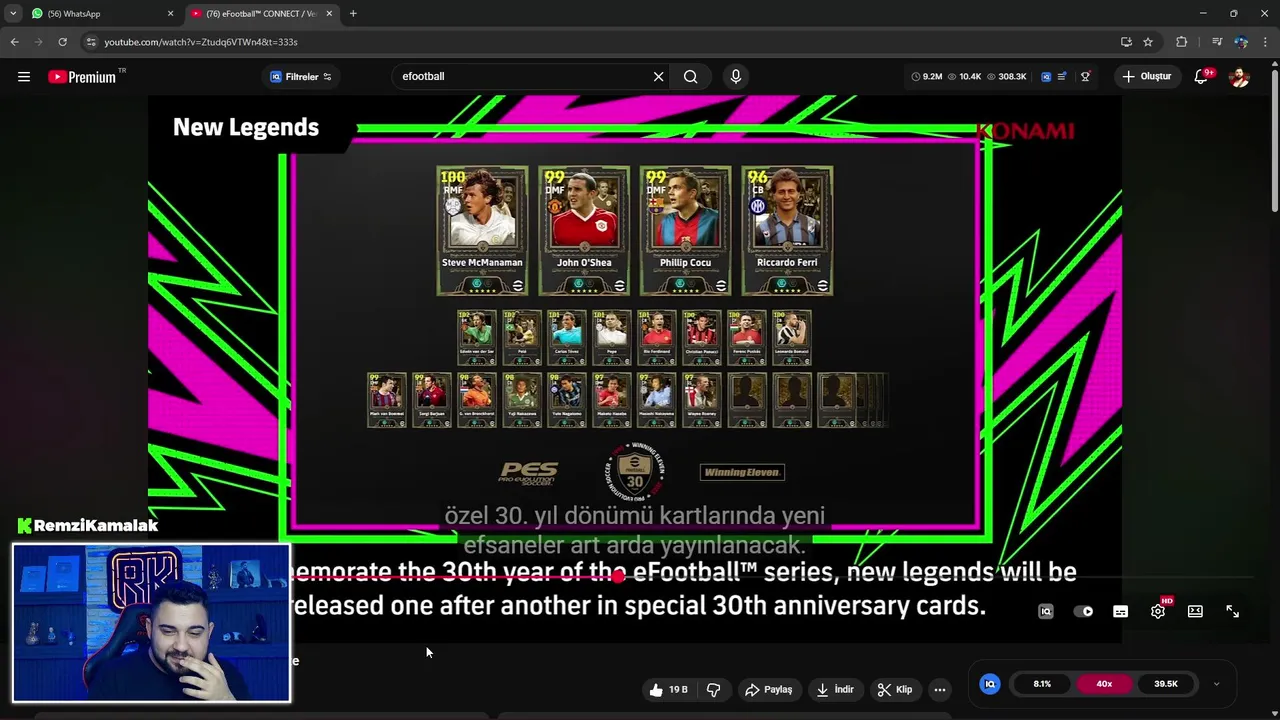Click the red 40x vidIQ stat pill
Screen dimensions: 1280x720
(x=1104, y=684)
